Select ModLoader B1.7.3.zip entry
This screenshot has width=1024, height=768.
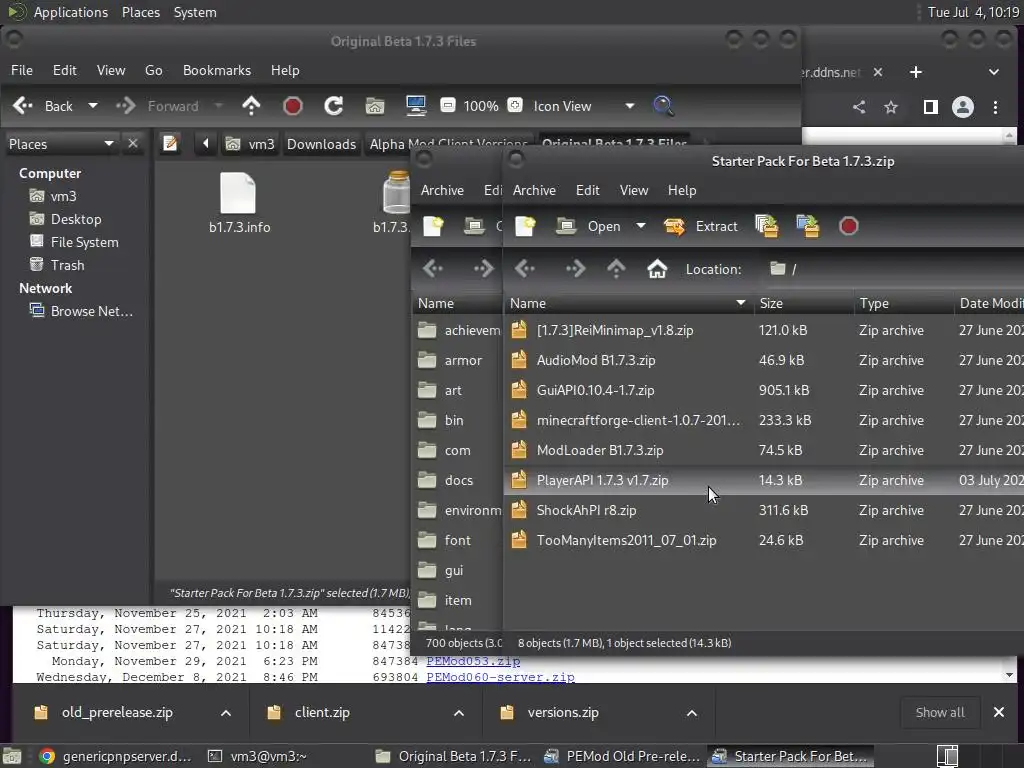click(764, 451)
